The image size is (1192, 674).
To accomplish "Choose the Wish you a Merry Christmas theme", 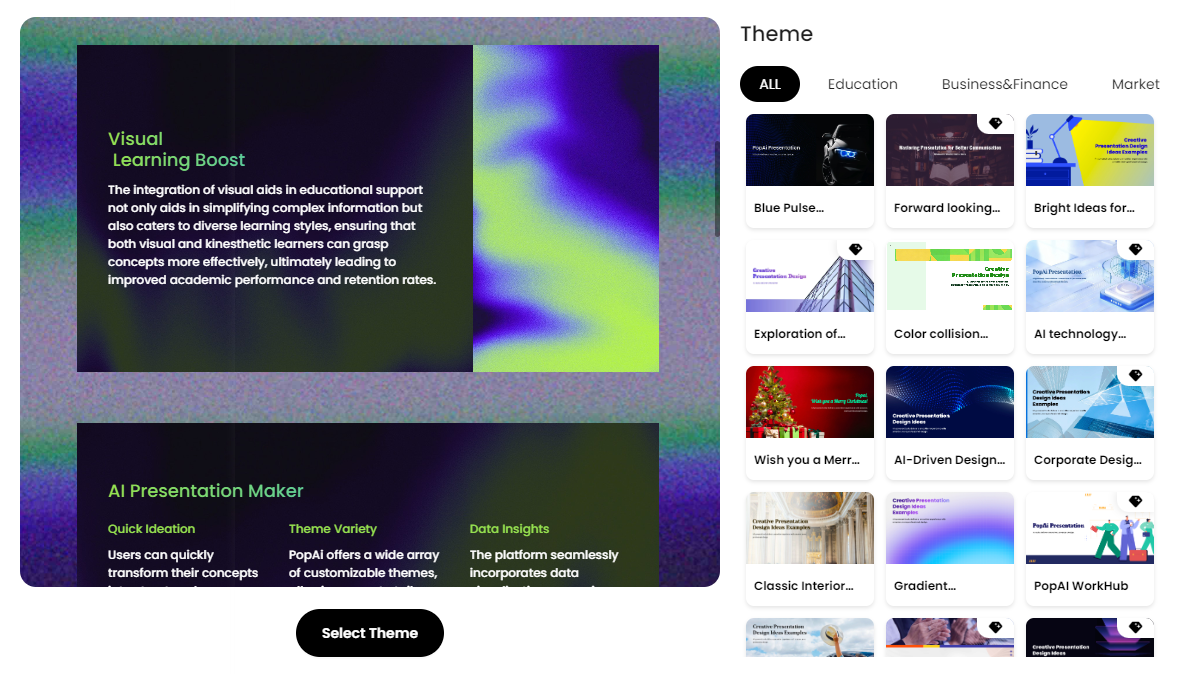I will (x=810, y=402).
